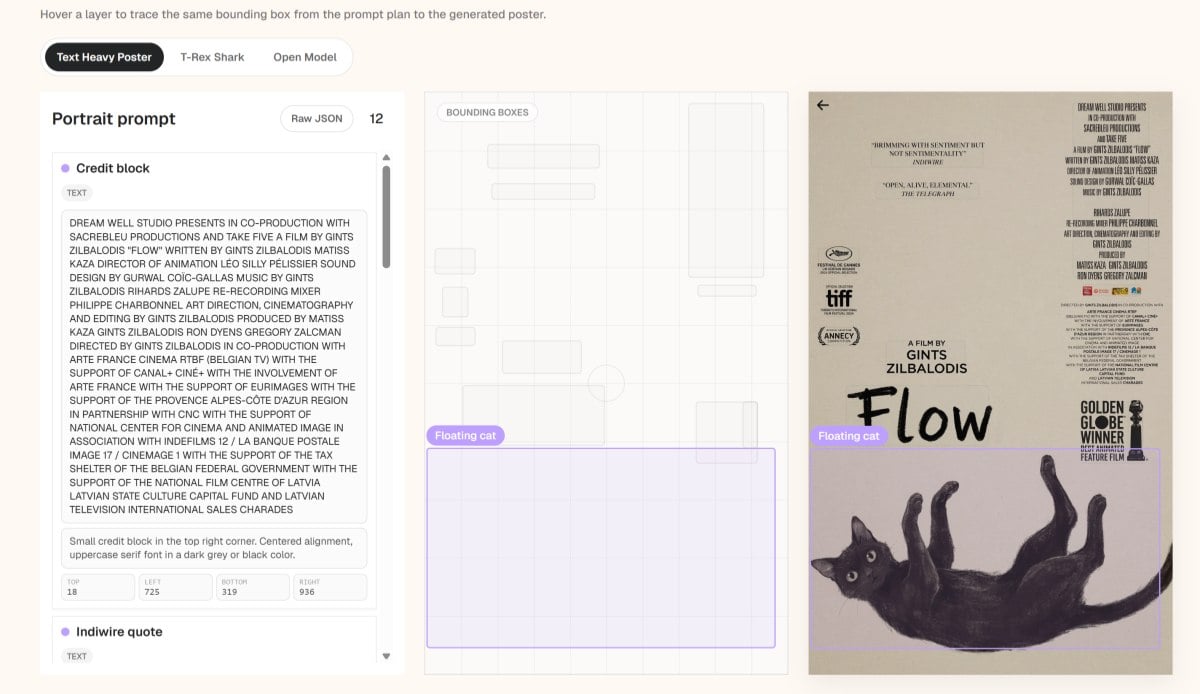Image resolution: width=1200 pixels, height=694 pixels.
Task: Switch to the T-Rex Shark tab
Action: pyautogui.click(x=212, y=57)
